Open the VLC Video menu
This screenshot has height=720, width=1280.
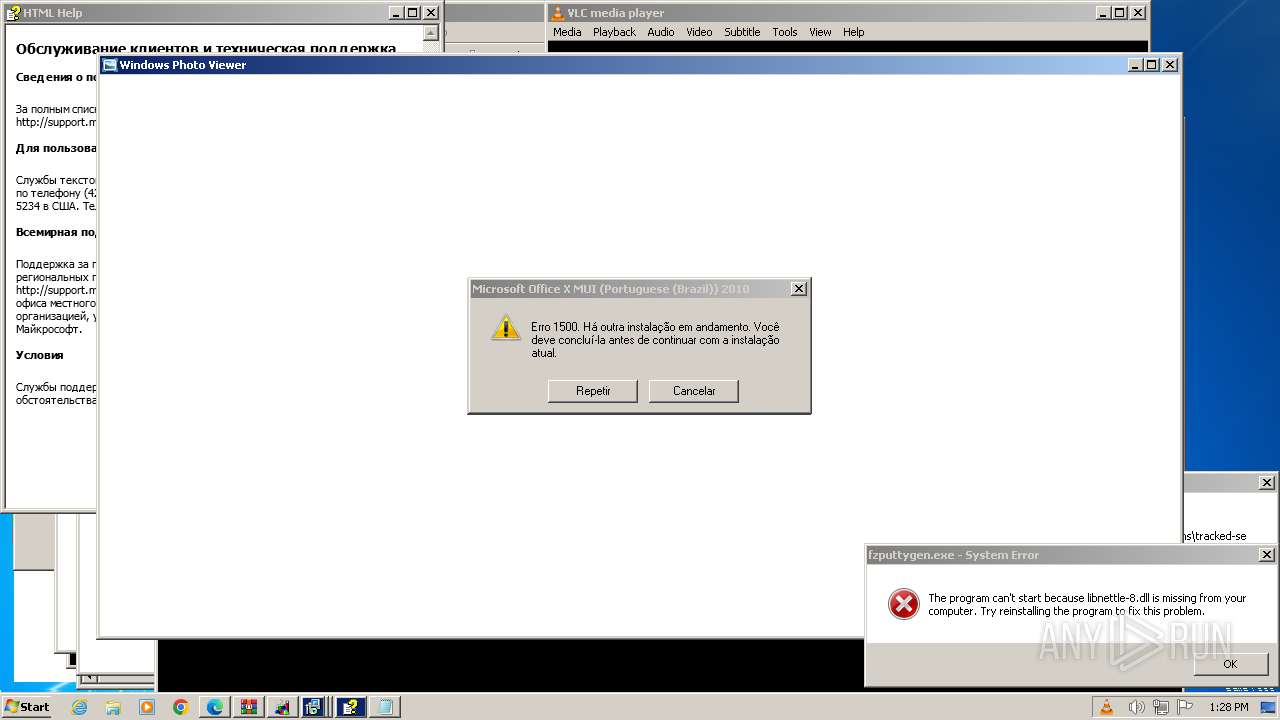coord(699,32)
